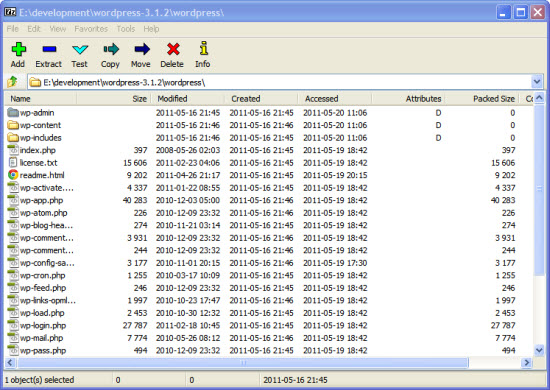Image resolution: width=550 pixels, height=390 pixels.
Task: Click the Add toolbar icon
Action: coord(18,49)
